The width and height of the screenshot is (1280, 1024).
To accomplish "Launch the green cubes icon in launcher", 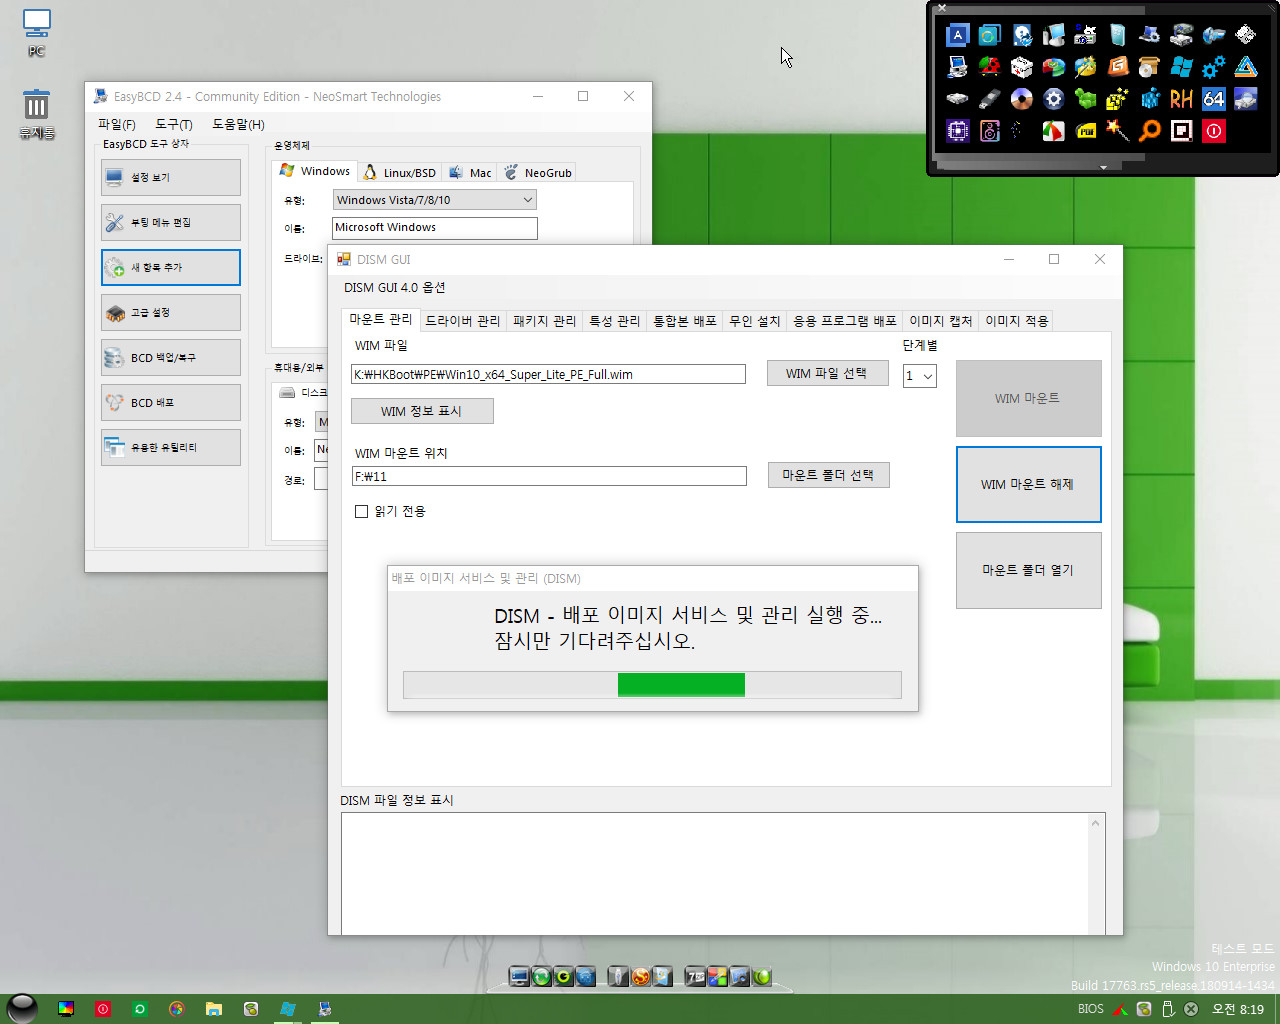I will 1085,98.
